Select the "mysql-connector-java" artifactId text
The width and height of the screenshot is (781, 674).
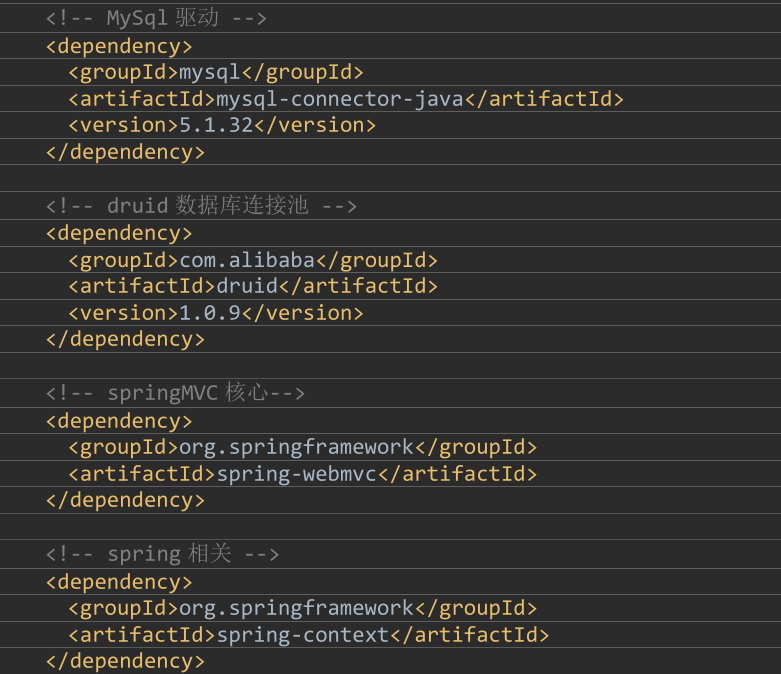coord(340,99)
